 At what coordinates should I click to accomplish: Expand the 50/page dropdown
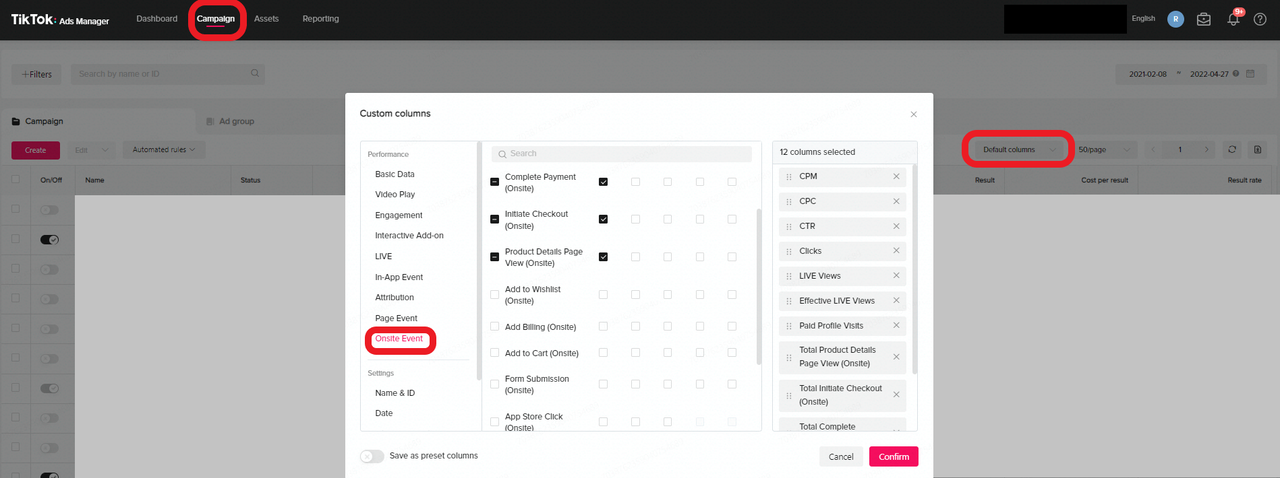[x=1106, y=150]
